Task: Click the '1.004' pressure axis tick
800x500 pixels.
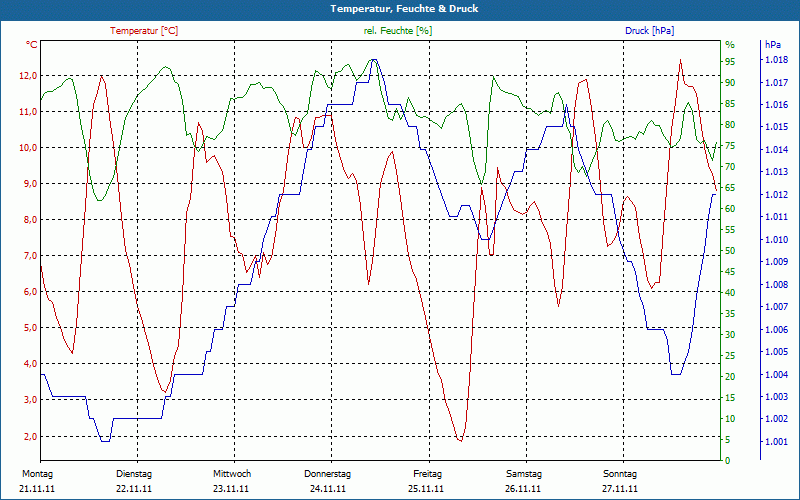Action: click(777, 374)
